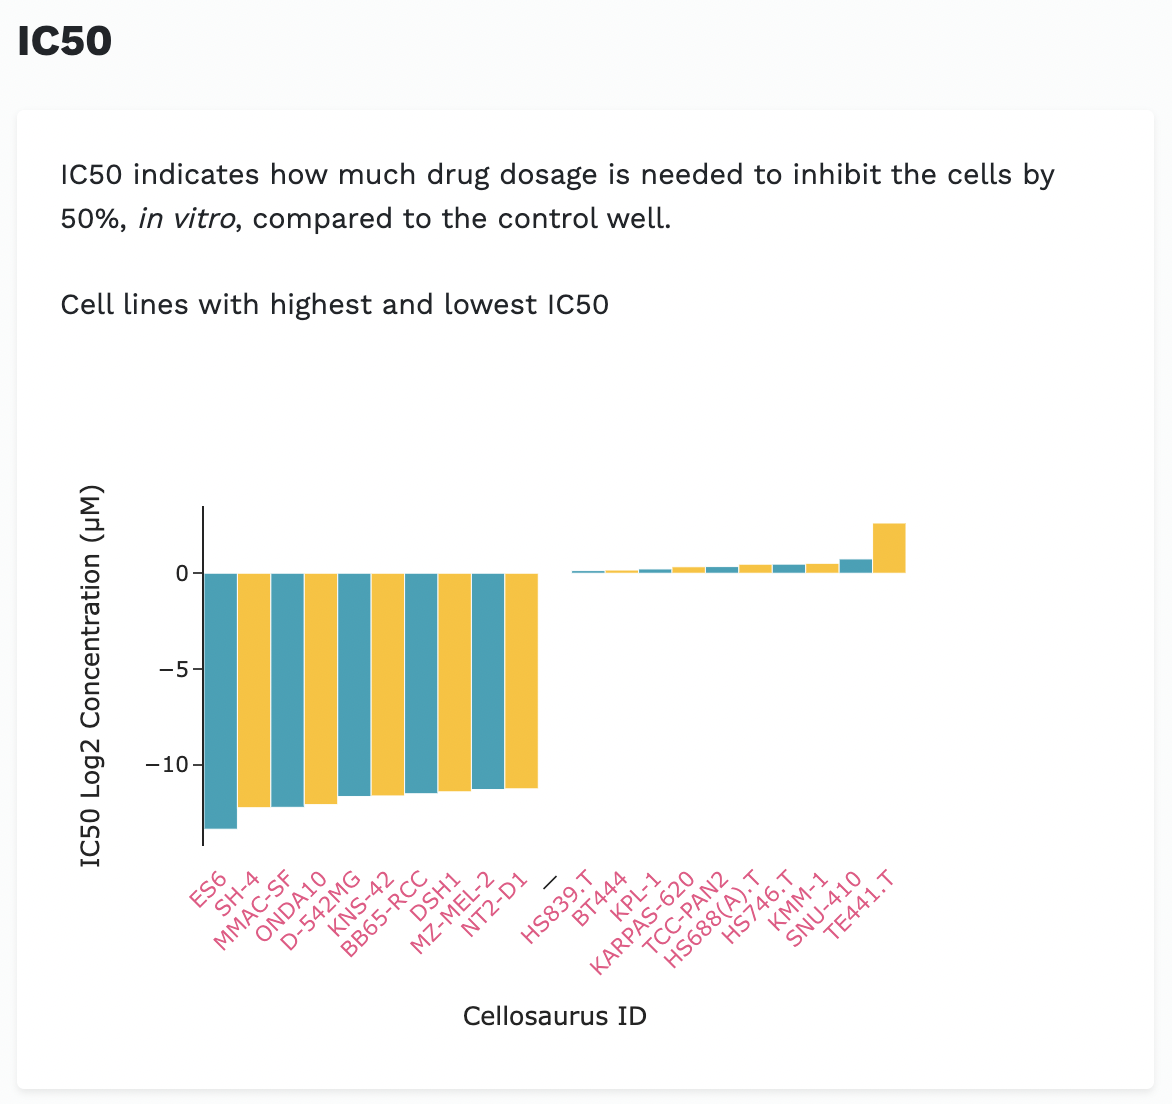This screenshot has height=1104, width=1172.
Task: Click the tall yellow TE441.T bar
Action: click(x=889, y=548)
